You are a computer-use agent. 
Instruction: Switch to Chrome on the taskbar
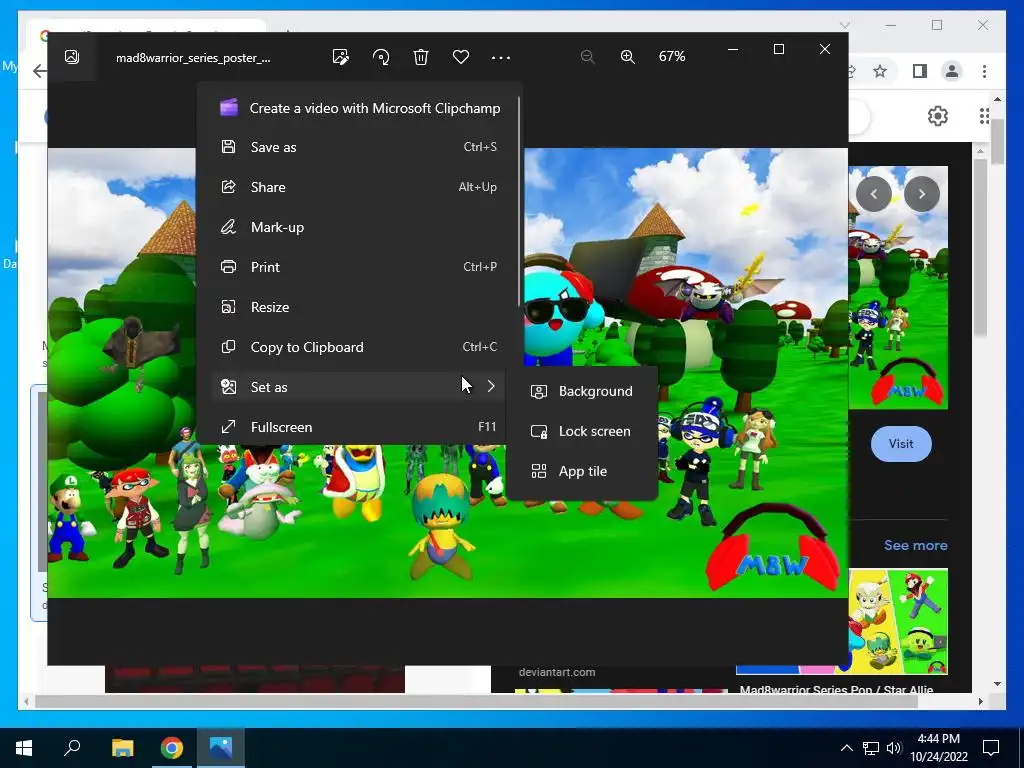pyautogui.click(x=172, y=748)
